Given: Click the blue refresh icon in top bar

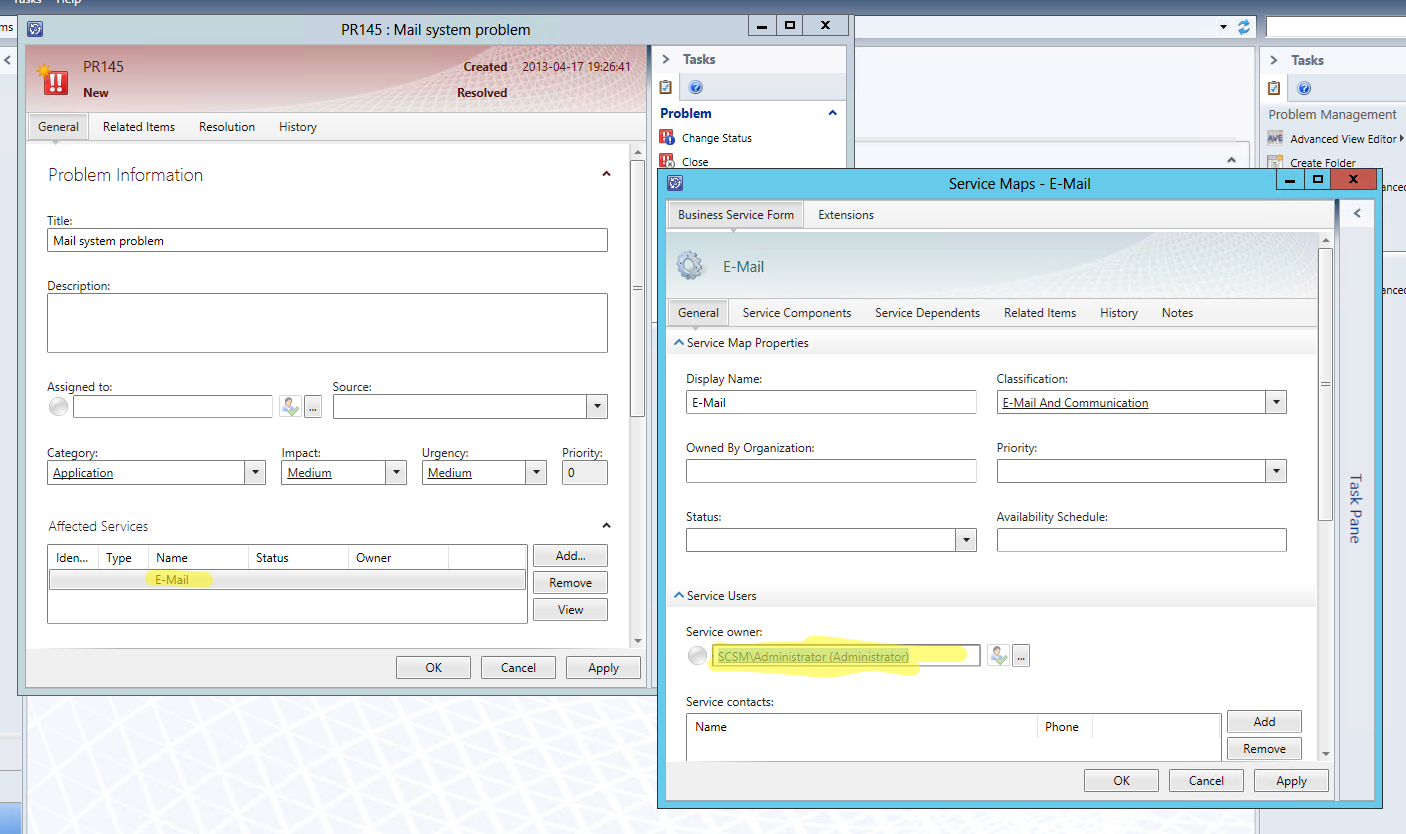Looking at the screenshot, I should click(1244, 27).
